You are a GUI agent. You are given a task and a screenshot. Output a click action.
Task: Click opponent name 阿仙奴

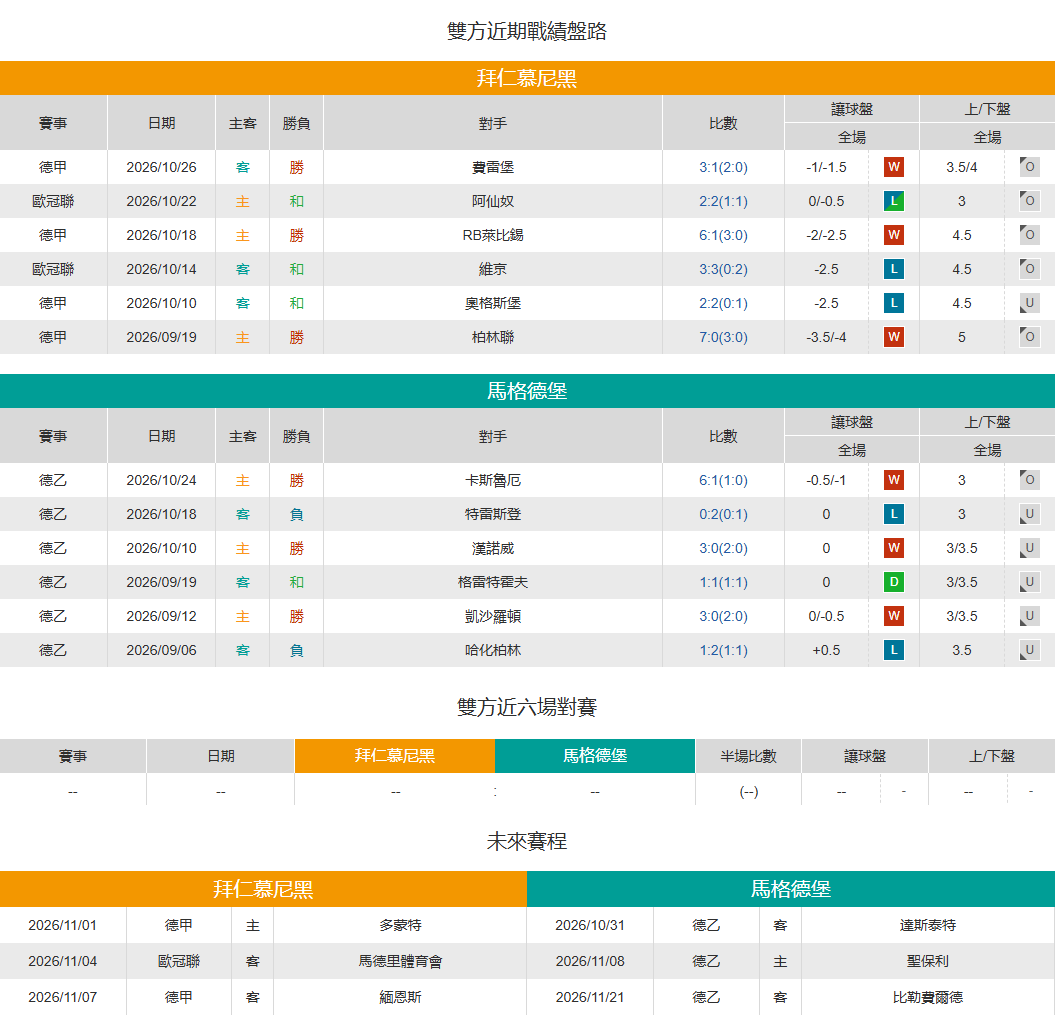[x=493, y=201]
